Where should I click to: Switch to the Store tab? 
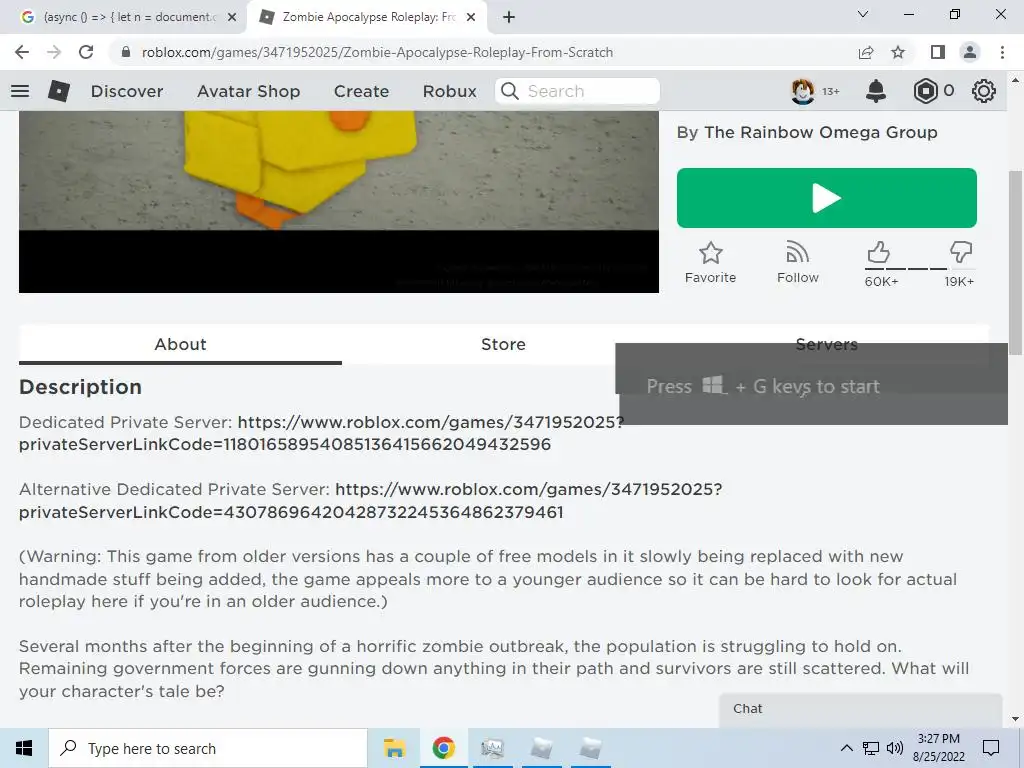pos(503,344)
